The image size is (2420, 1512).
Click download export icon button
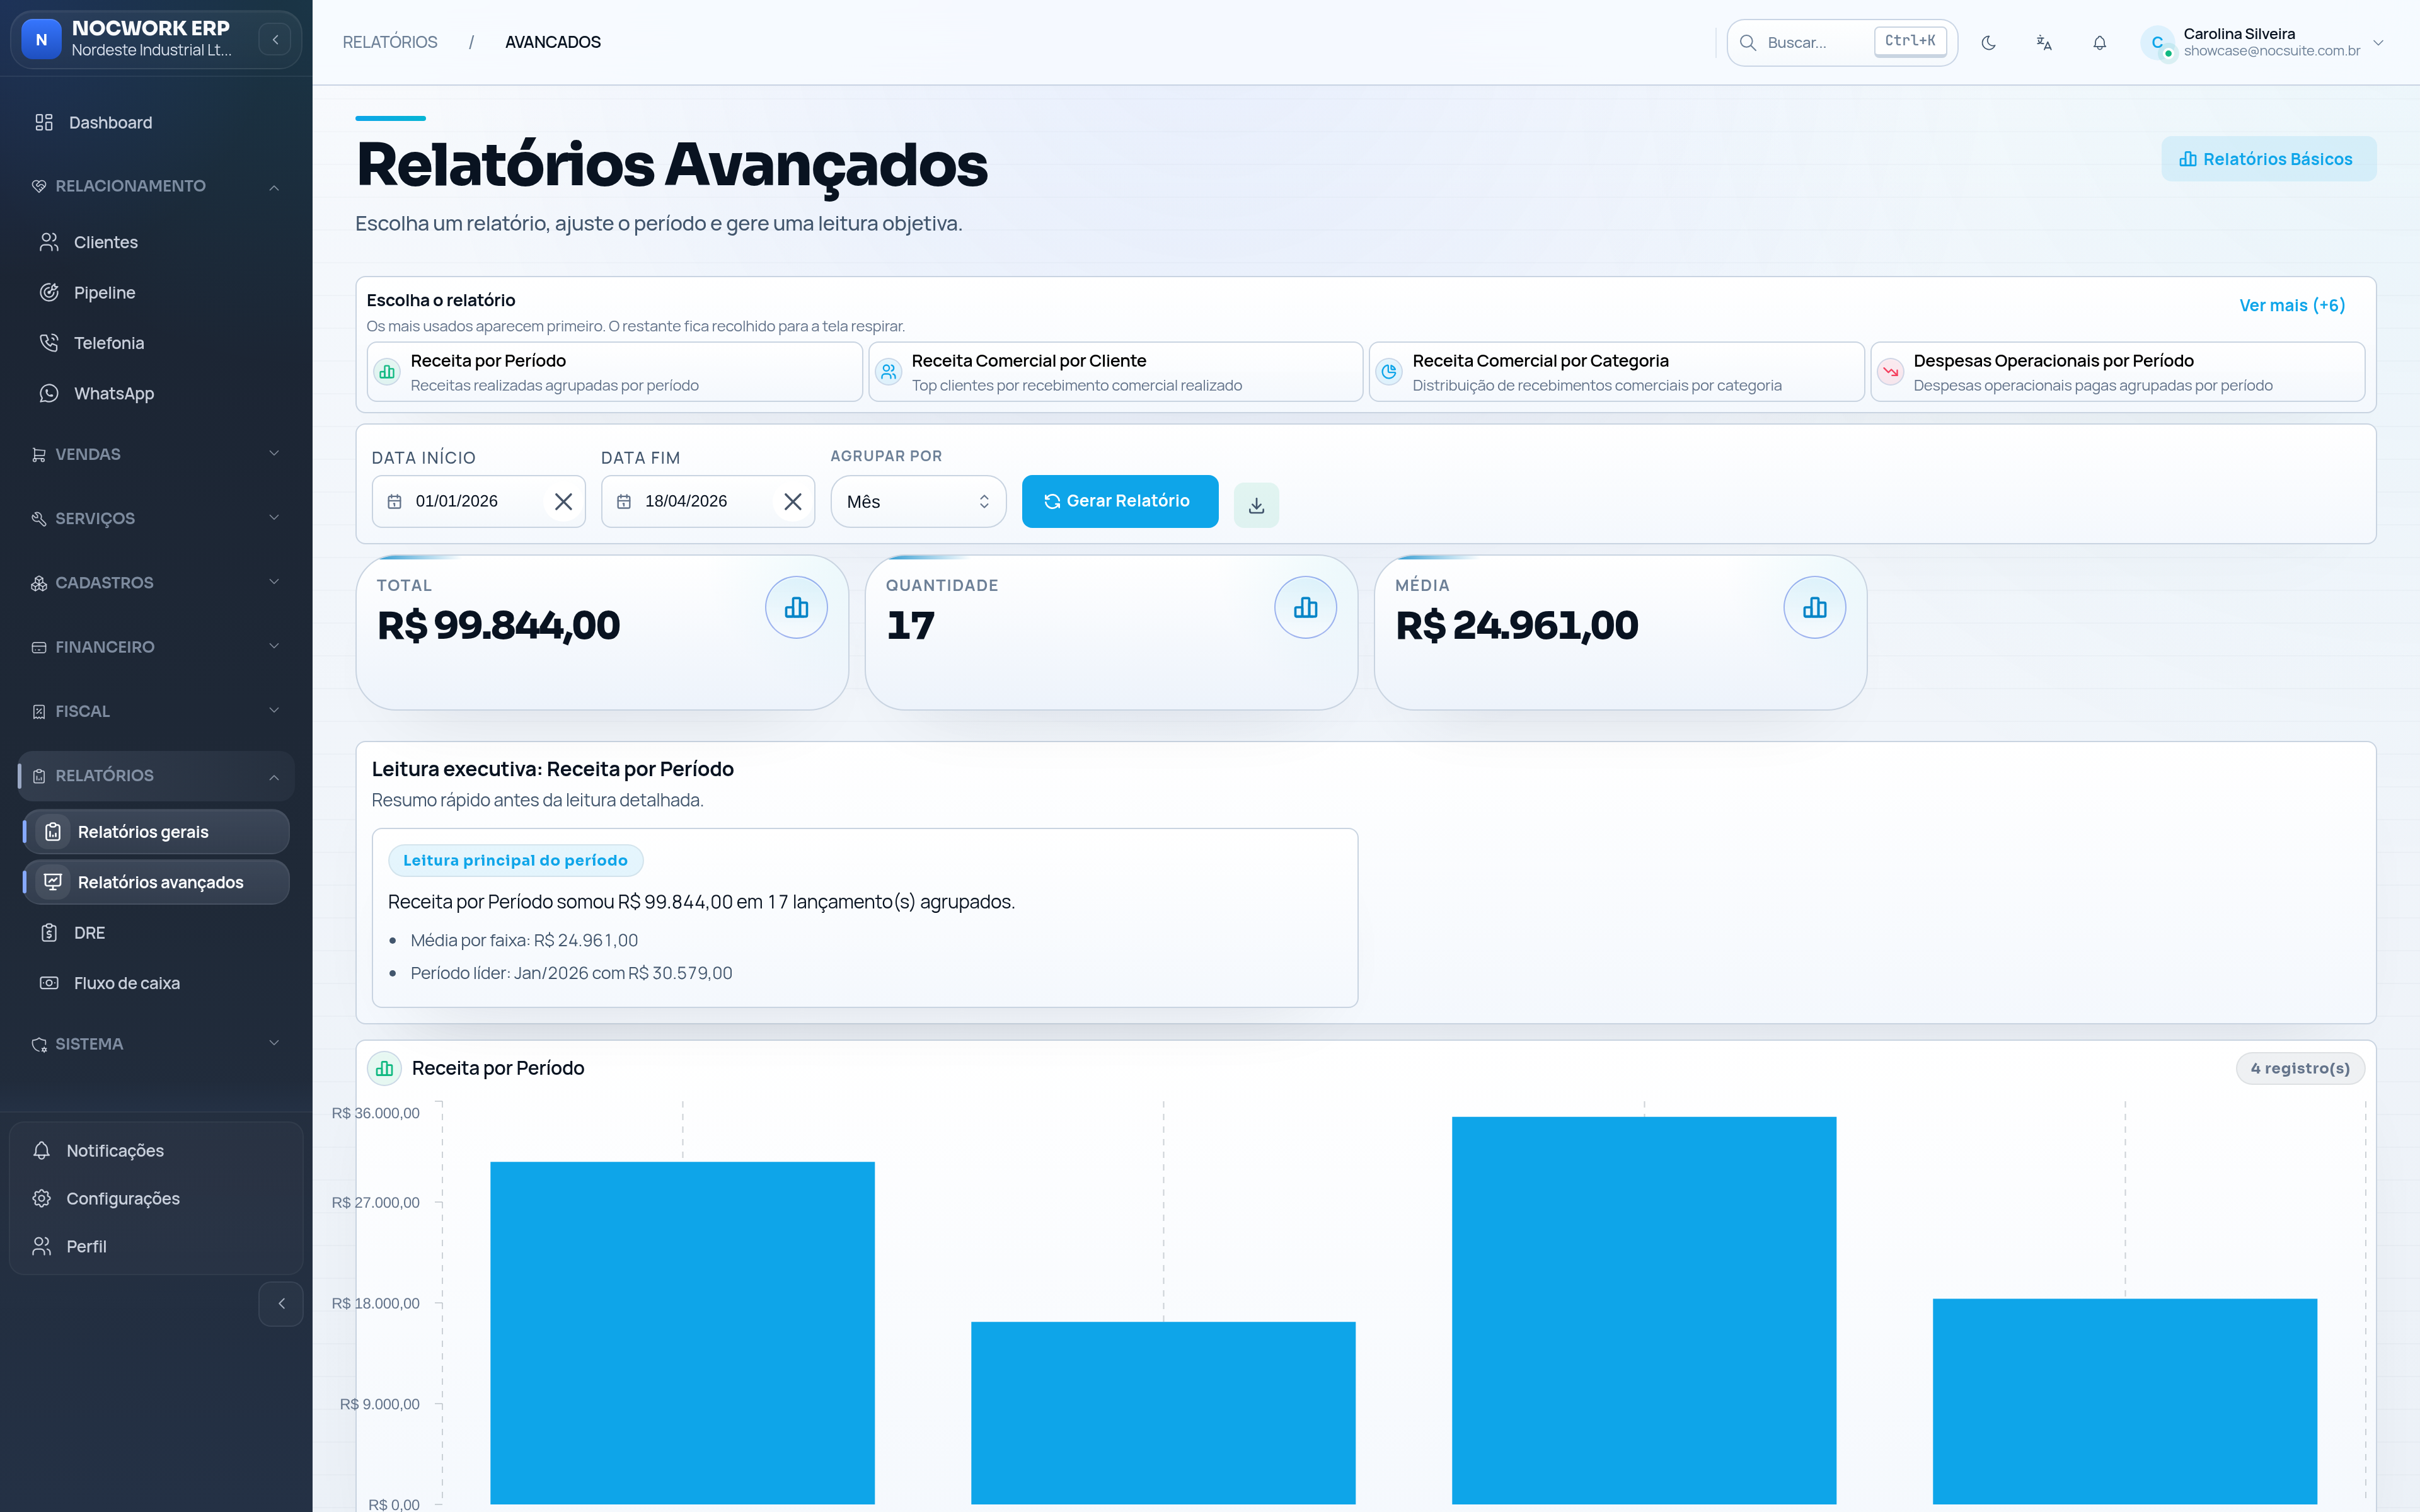pos(1256,505)
